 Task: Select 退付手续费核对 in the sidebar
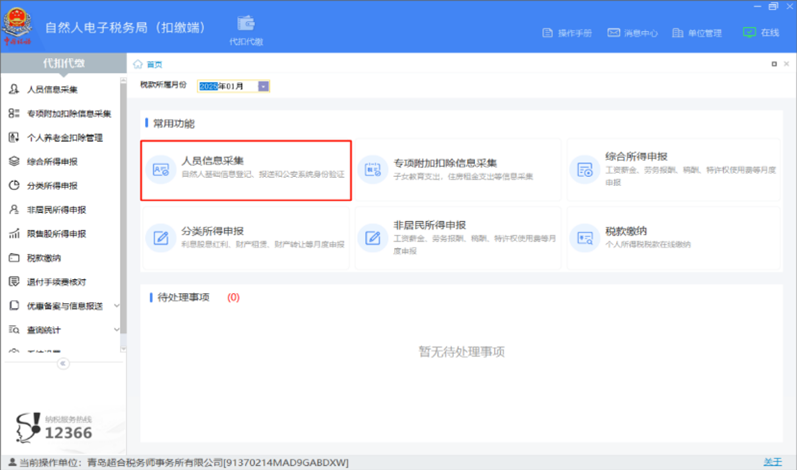tap(56, 281)
